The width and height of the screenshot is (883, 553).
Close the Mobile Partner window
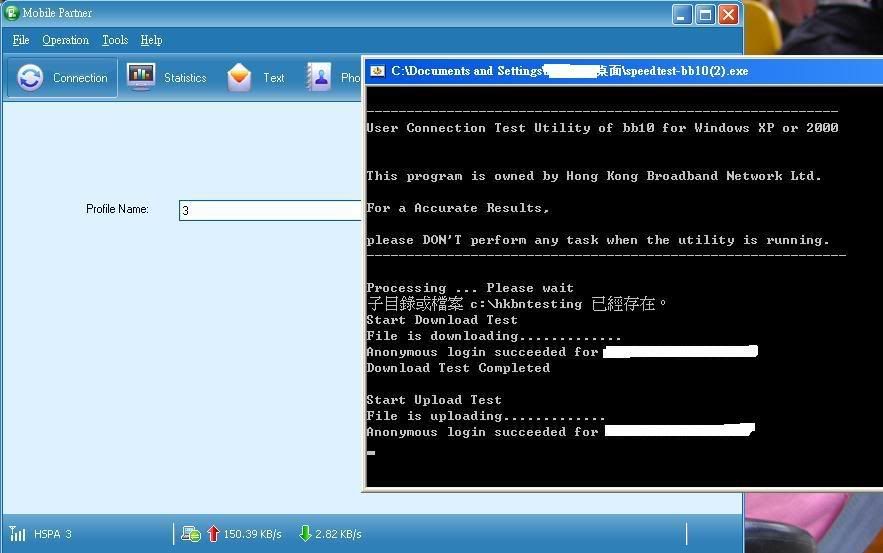pos(729,14)
